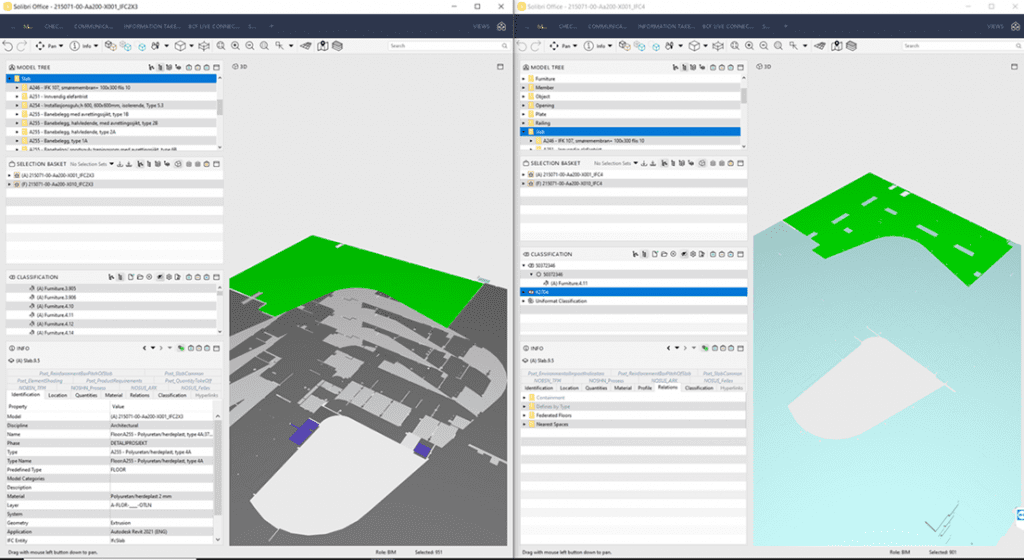Image resolution: width=1024 pixels, height=560 pixels.
Task: Open the Quantities tab in the left Info panel
Action: click(x=86, y=395)
